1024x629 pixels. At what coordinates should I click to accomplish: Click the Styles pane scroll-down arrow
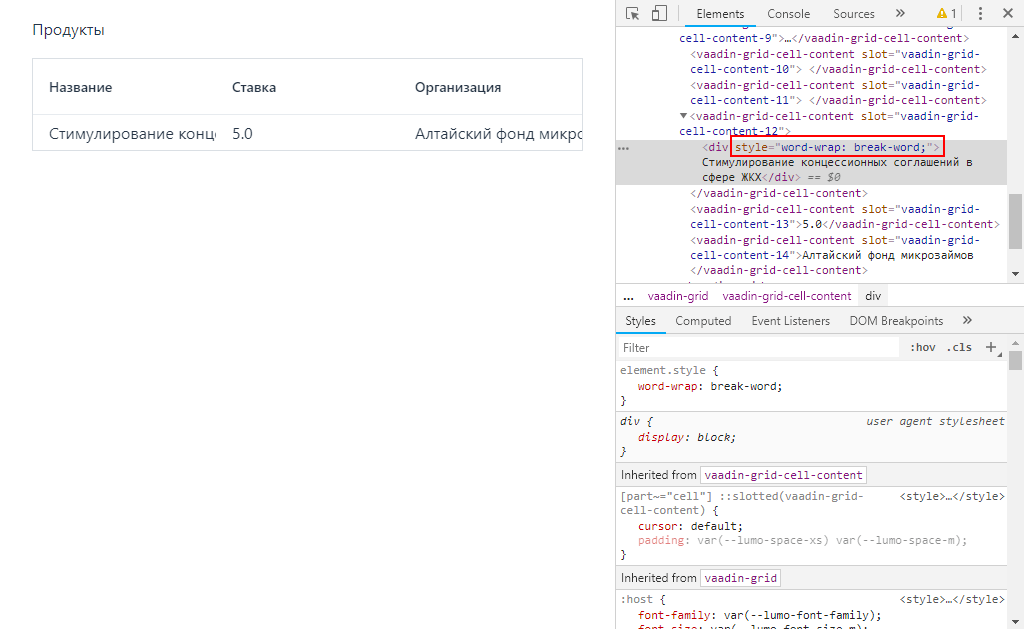(1015, 622)
